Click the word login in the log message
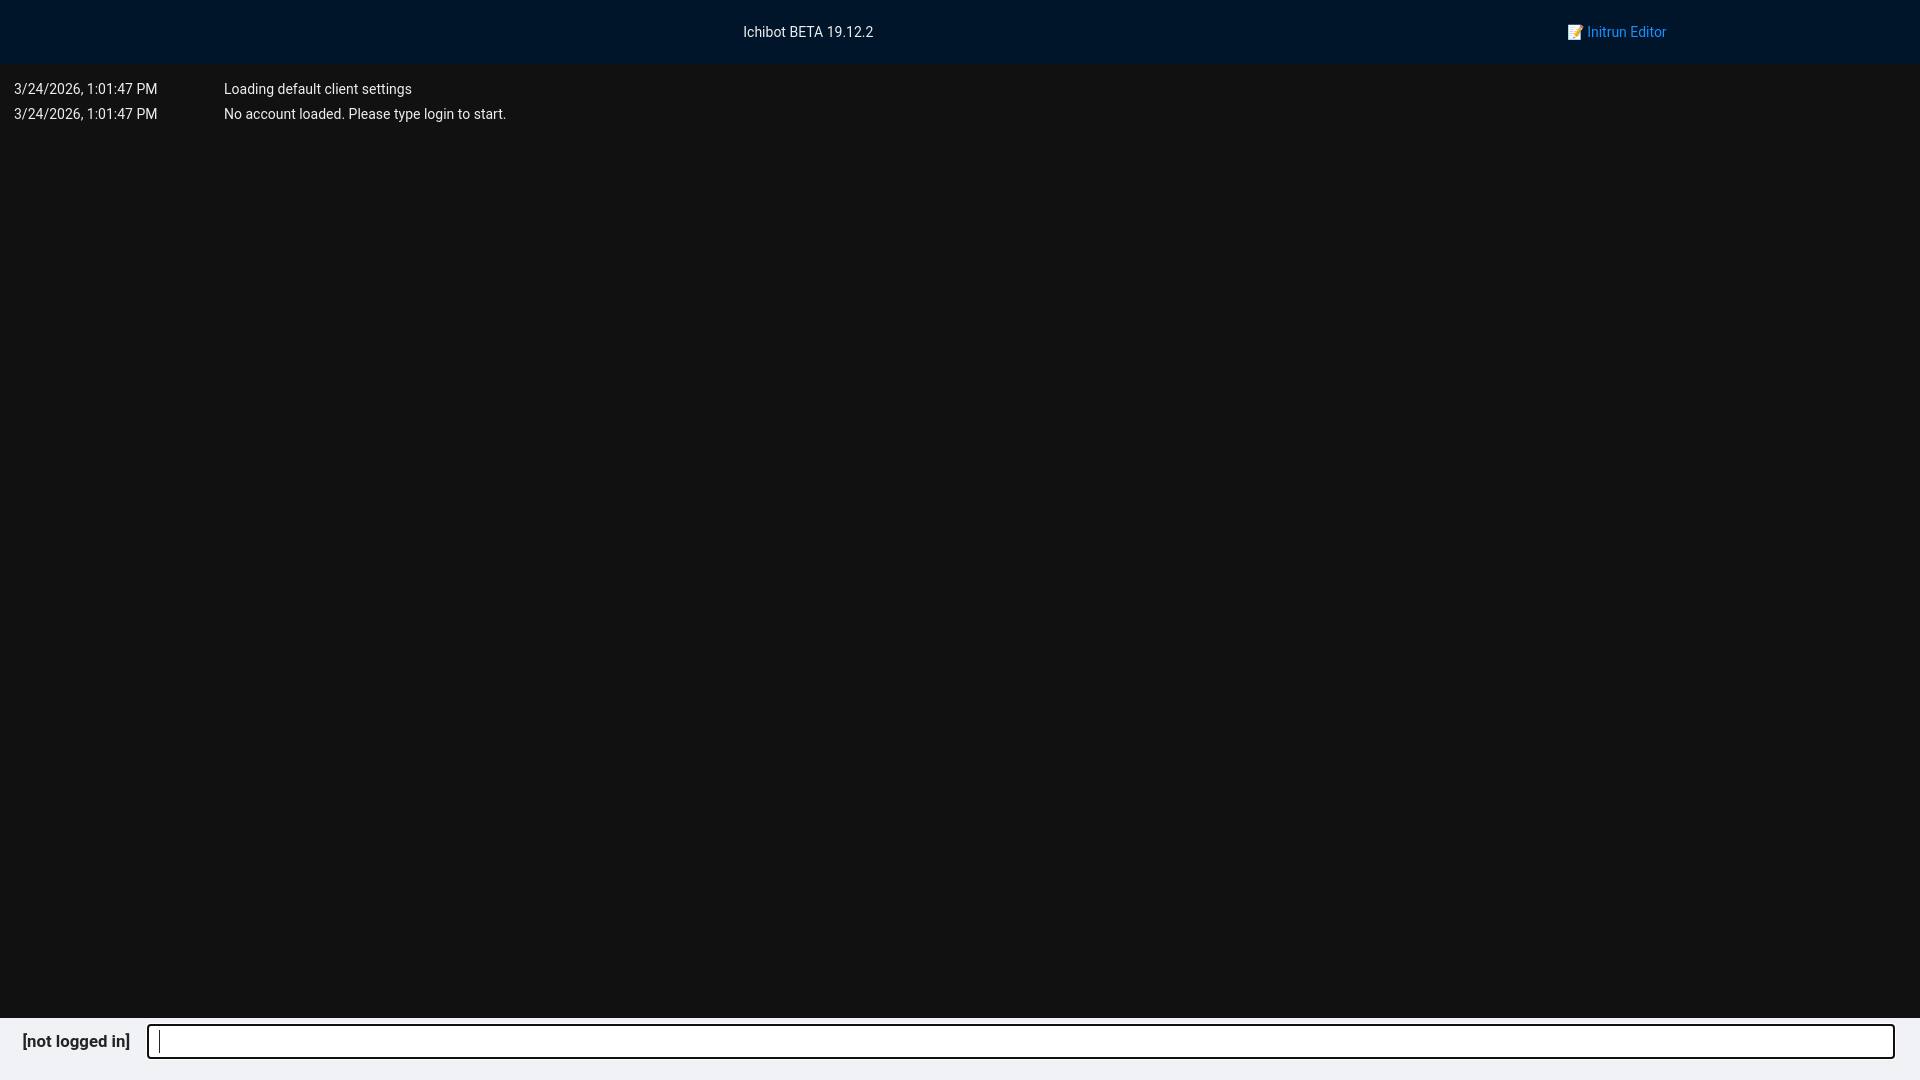This screenshot has width=1920, height=1080. tap(438, 114)
